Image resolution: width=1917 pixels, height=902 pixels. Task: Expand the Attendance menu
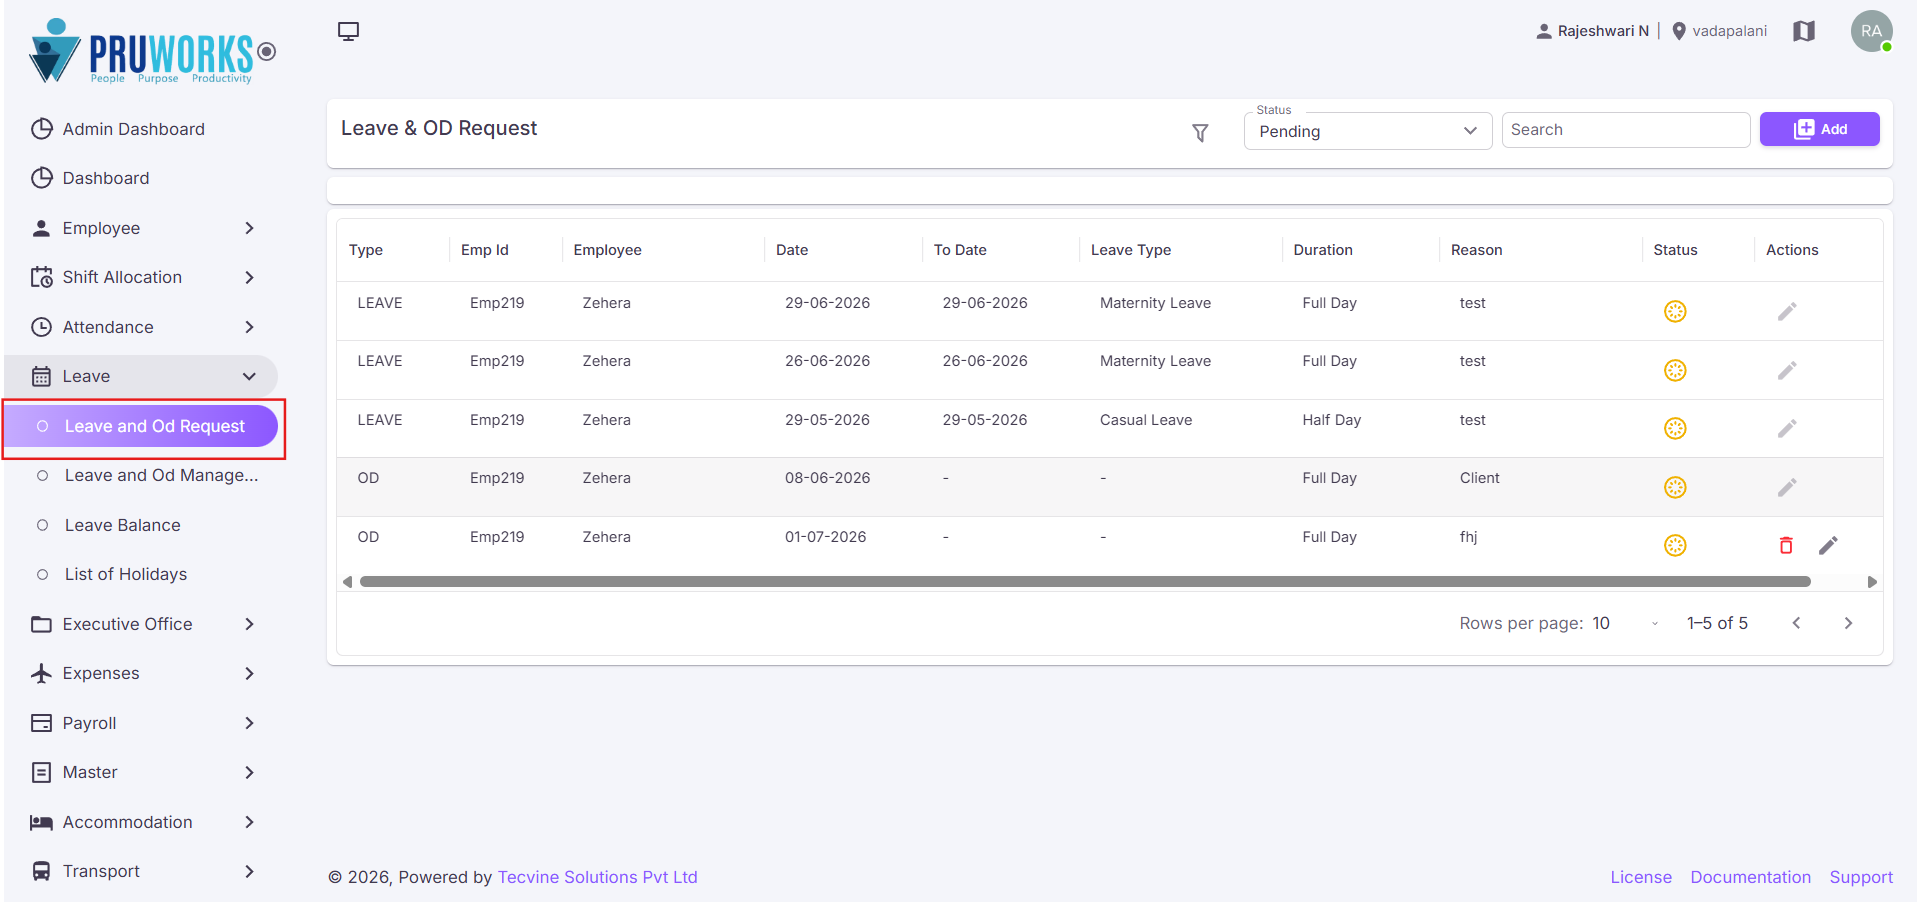tap(141, 327)
